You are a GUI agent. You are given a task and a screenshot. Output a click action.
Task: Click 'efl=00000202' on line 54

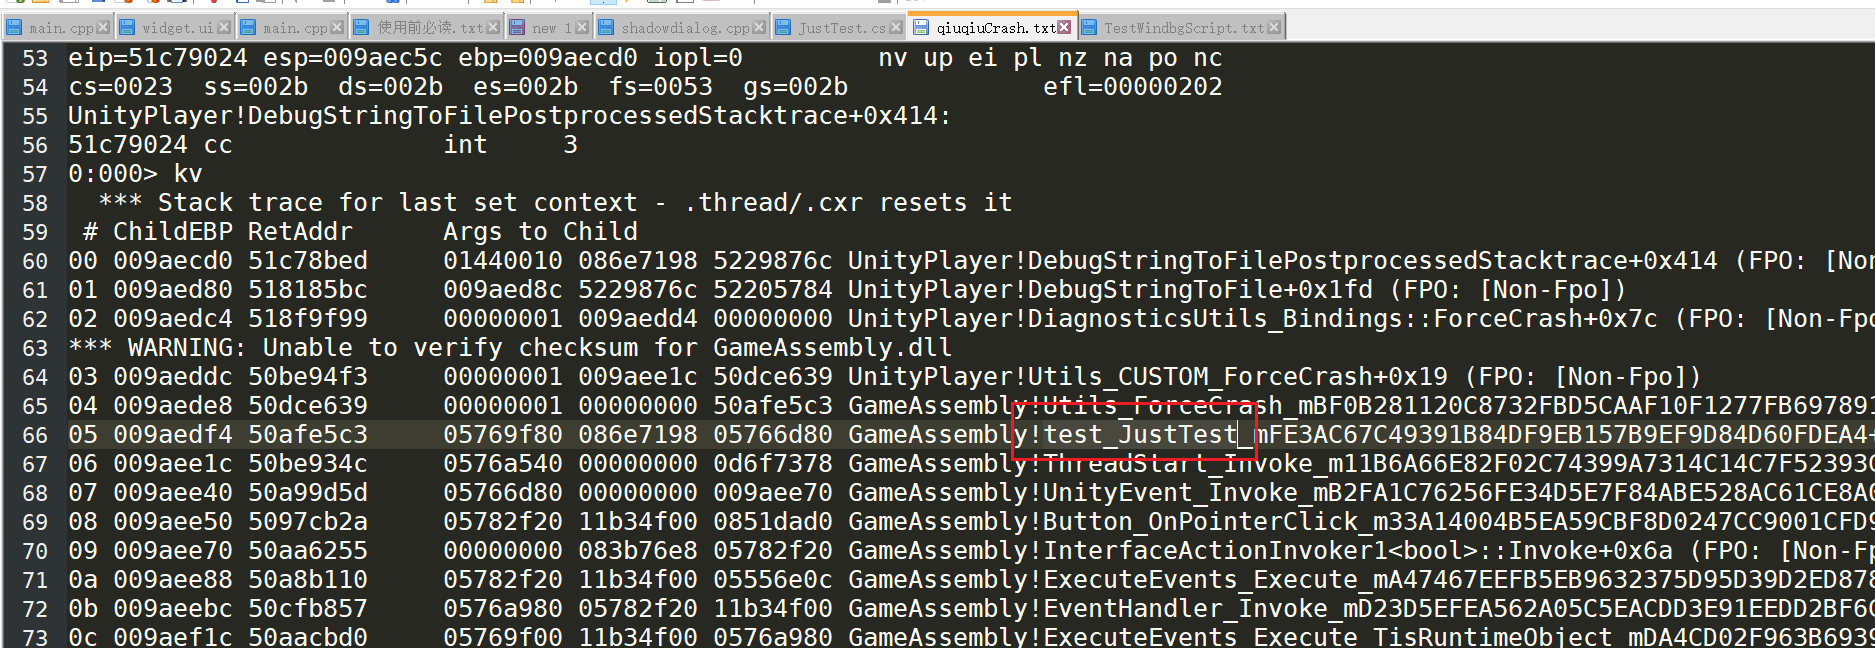pos(1133,87)
